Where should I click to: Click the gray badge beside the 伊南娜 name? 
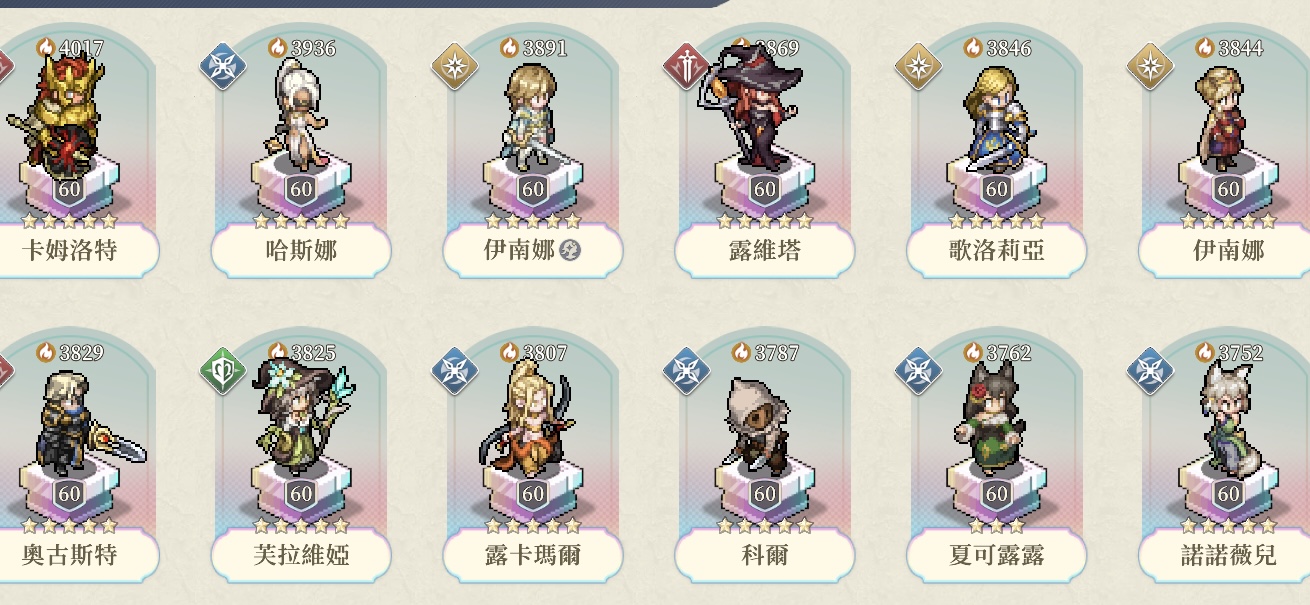570,251
